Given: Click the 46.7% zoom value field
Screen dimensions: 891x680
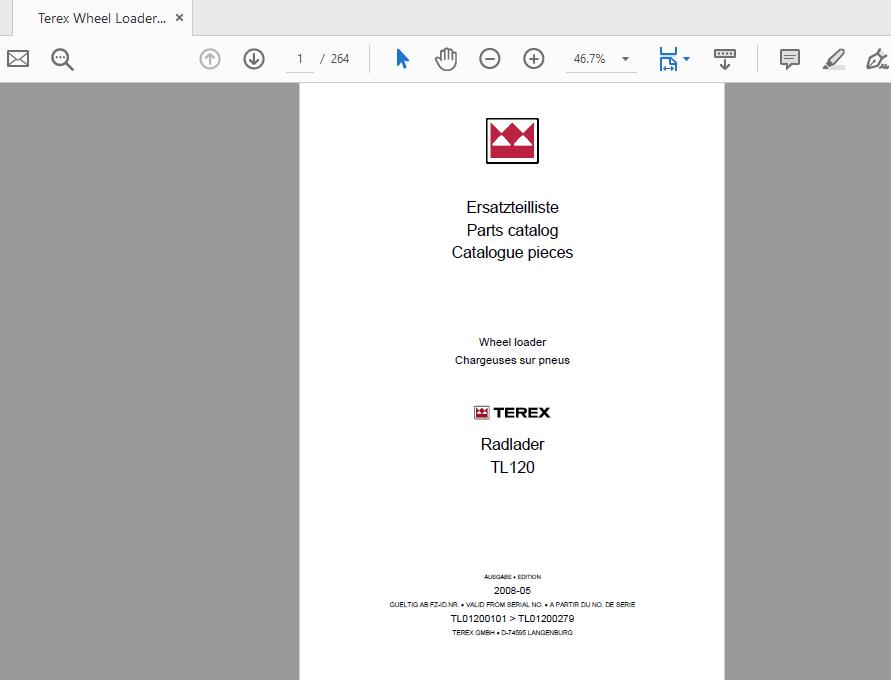Looking at the screenshot, I should point(590,59).
